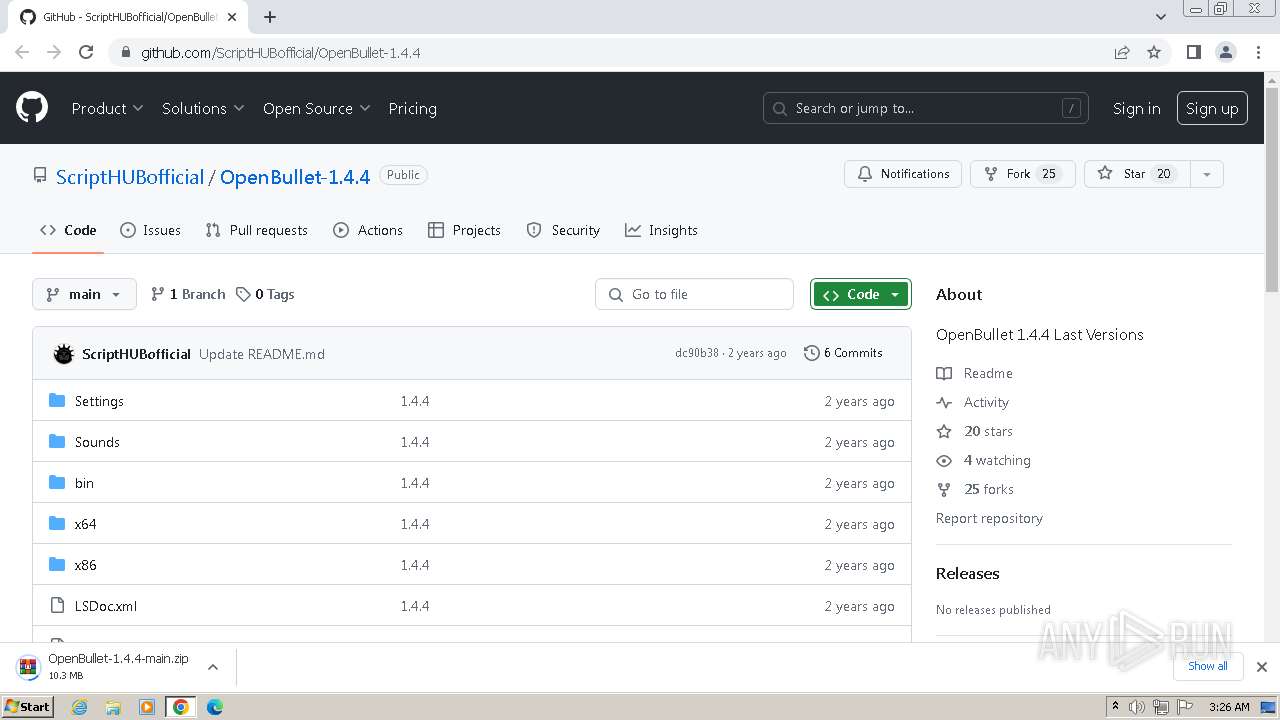
Task: Open the main branch selector dropdown
Action: pyautogui.click(x=84, y=294)
